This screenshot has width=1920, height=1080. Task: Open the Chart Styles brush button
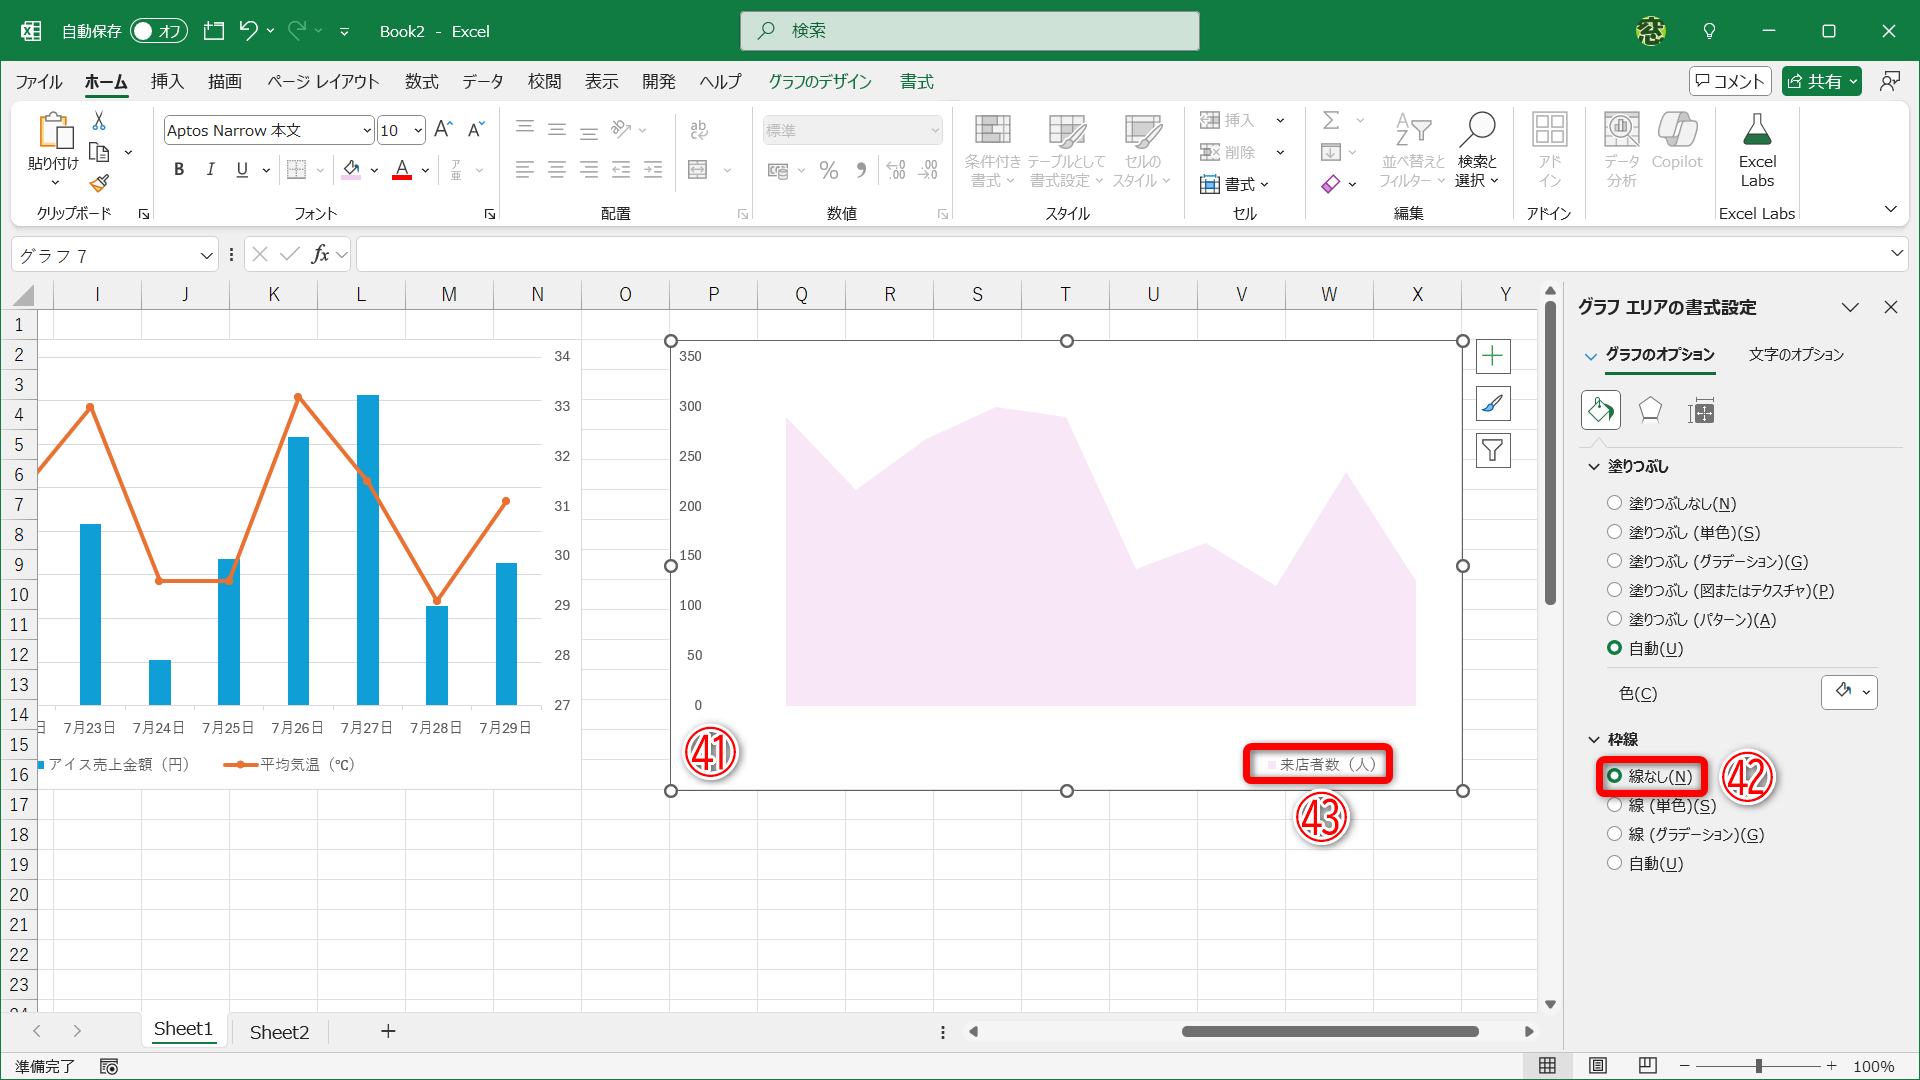[x=1492, y=404]
